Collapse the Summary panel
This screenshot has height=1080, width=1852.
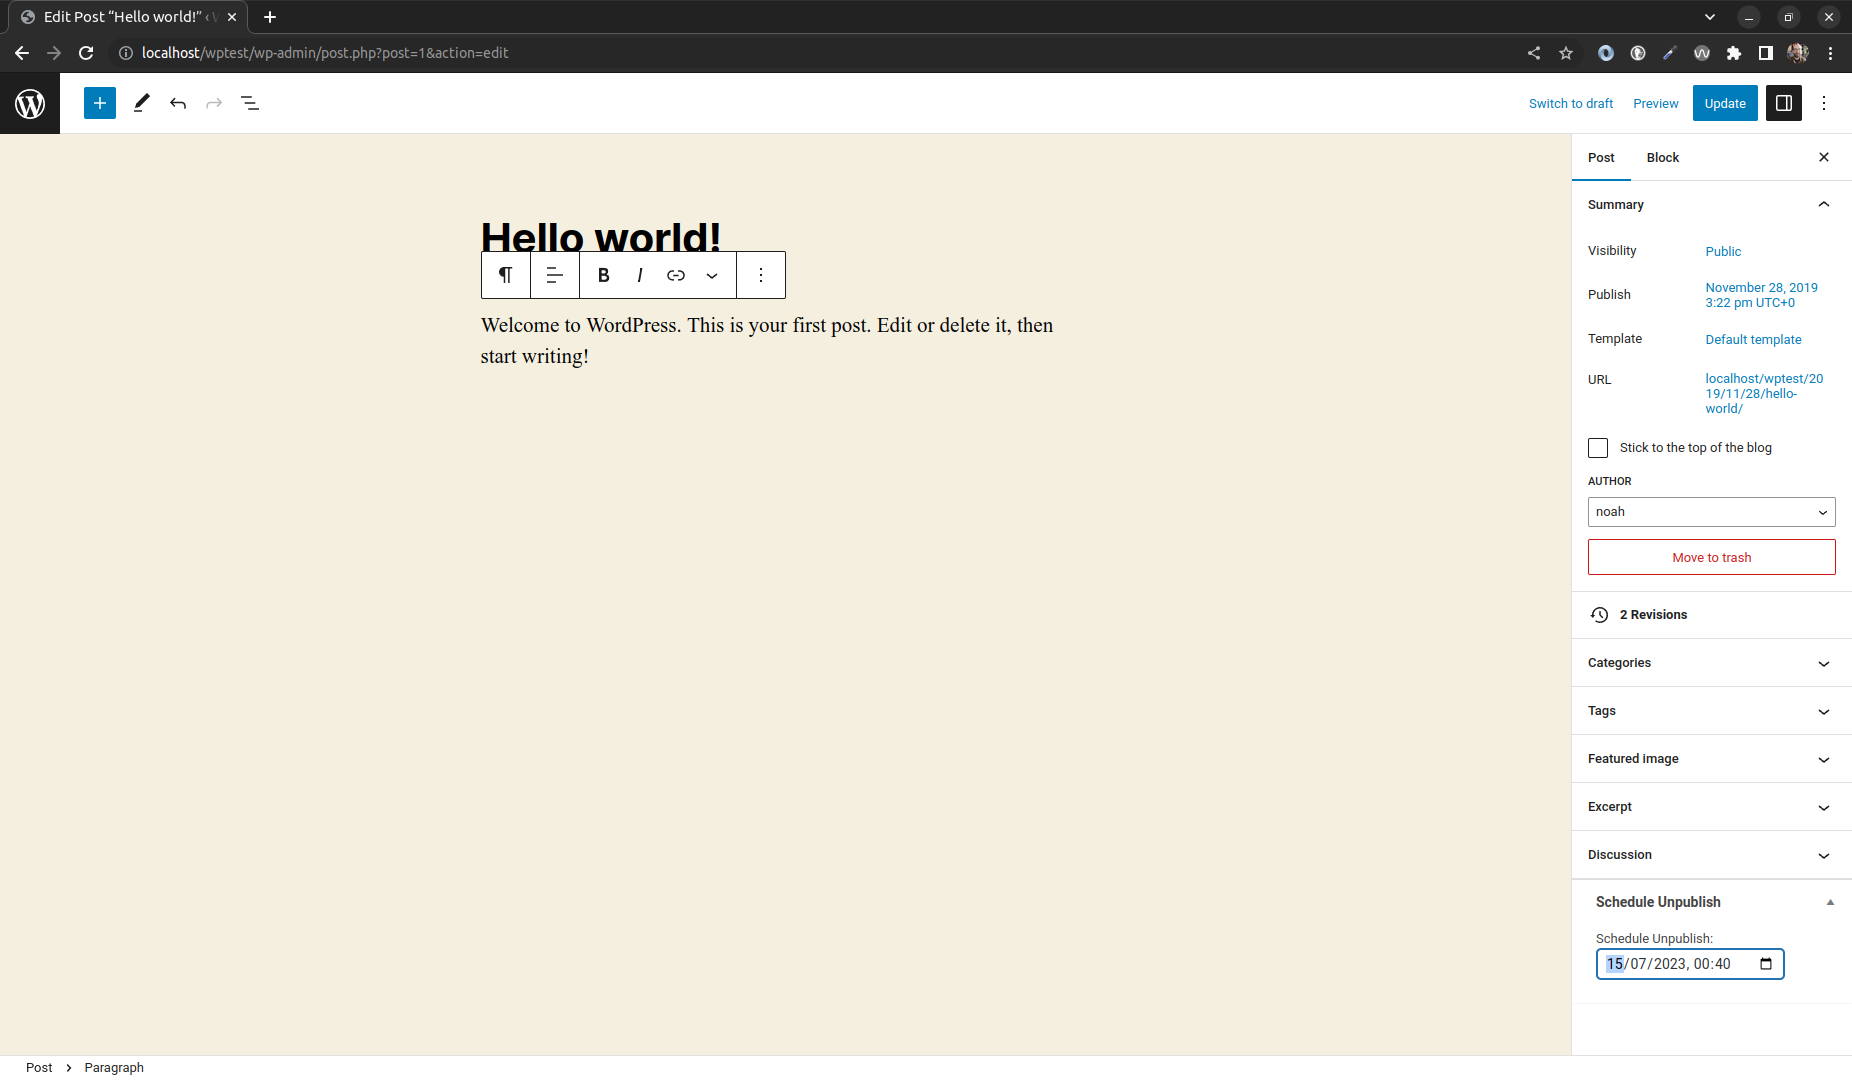click(1712, 204)
